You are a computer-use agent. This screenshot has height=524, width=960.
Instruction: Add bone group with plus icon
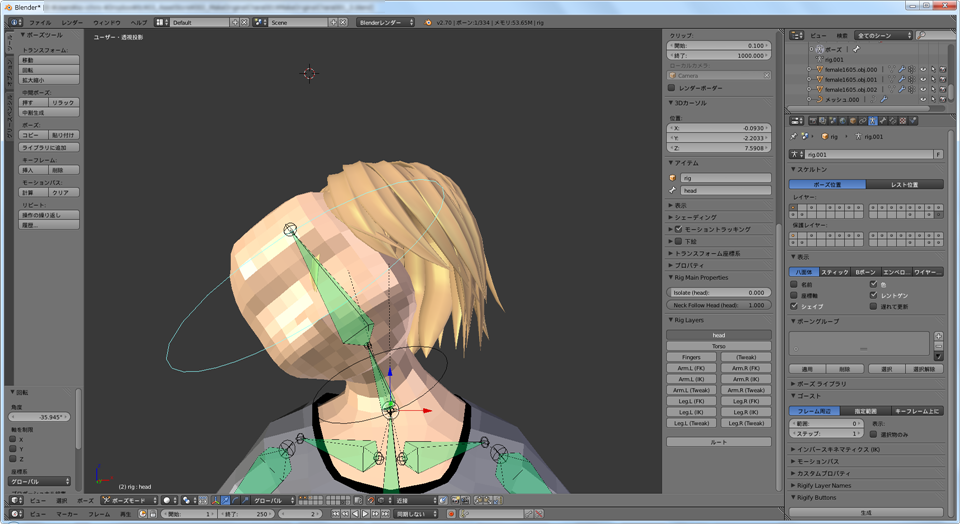click(x=939, y=336)
